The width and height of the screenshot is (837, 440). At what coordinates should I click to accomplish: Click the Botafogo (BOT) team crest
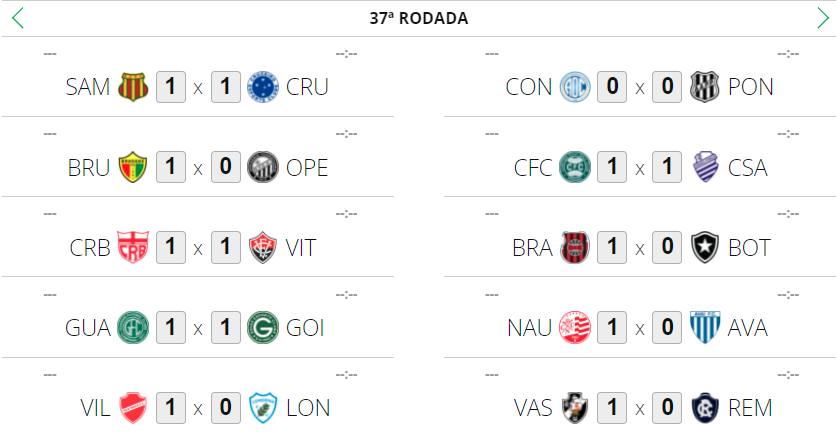click(x=705, y=247)
